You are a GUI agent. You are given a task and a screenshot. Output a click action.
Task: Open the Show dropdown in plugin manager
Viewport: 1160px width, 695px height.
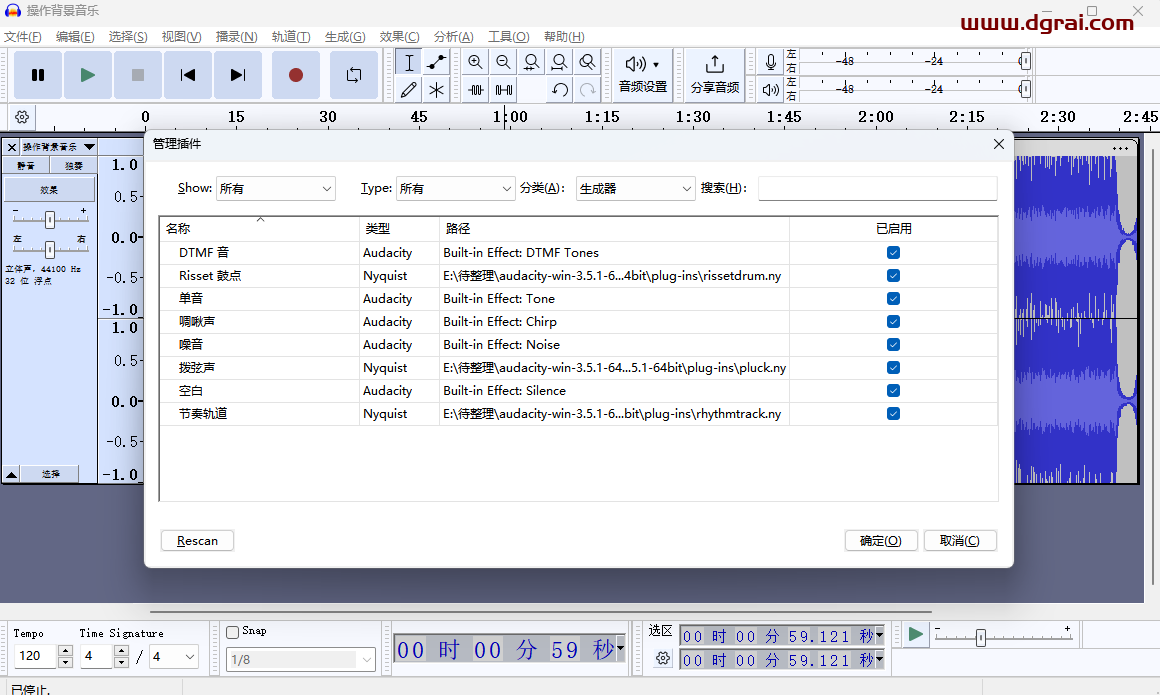275,189
